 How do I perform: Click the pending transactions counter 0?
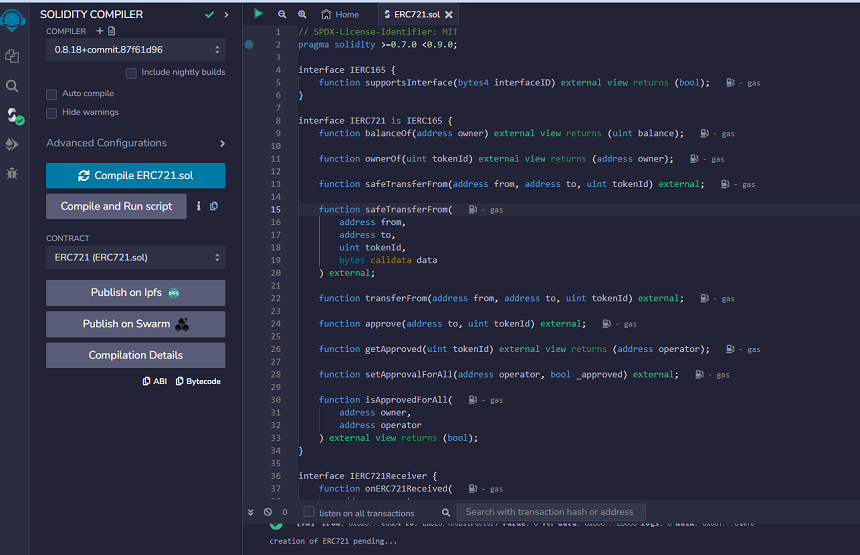coord(285,512)
